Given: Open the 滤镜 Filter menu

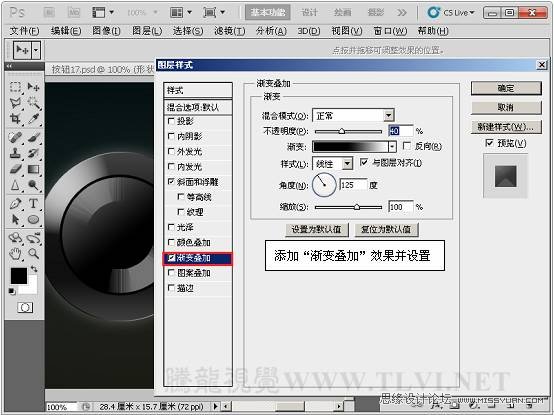Looking at the screenshot, I should coord(230,31).
